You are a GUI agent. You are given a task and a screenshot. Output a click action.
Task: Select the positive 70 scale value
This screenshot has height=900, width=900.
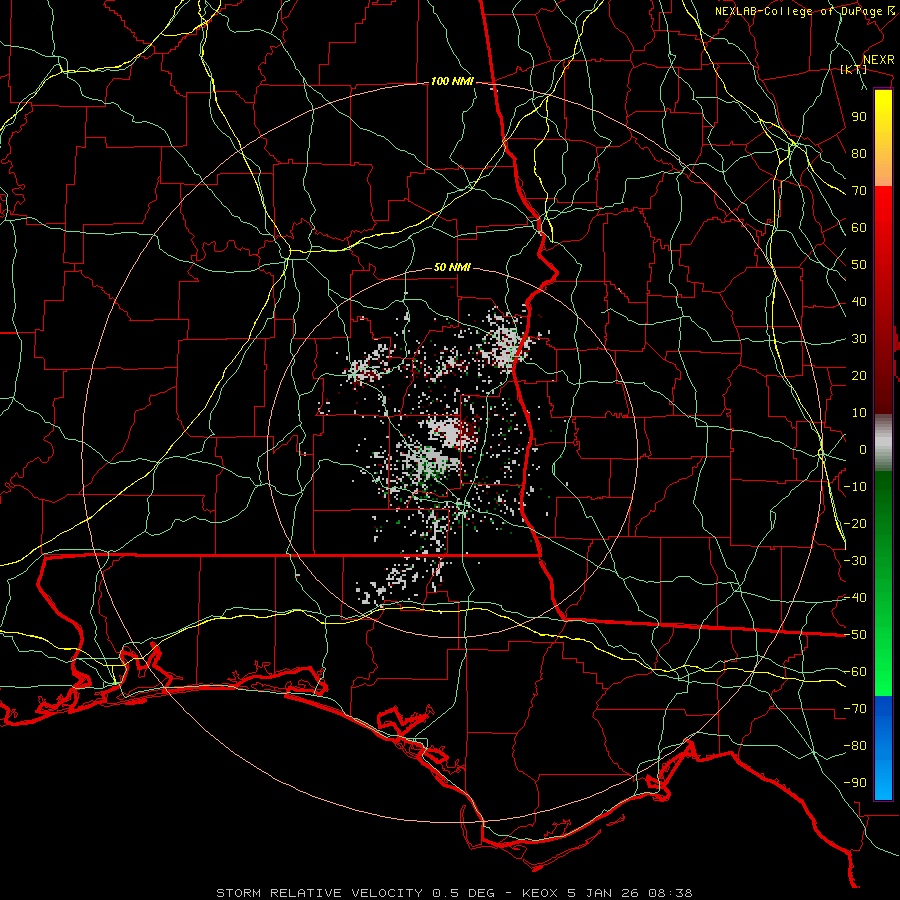859,191
